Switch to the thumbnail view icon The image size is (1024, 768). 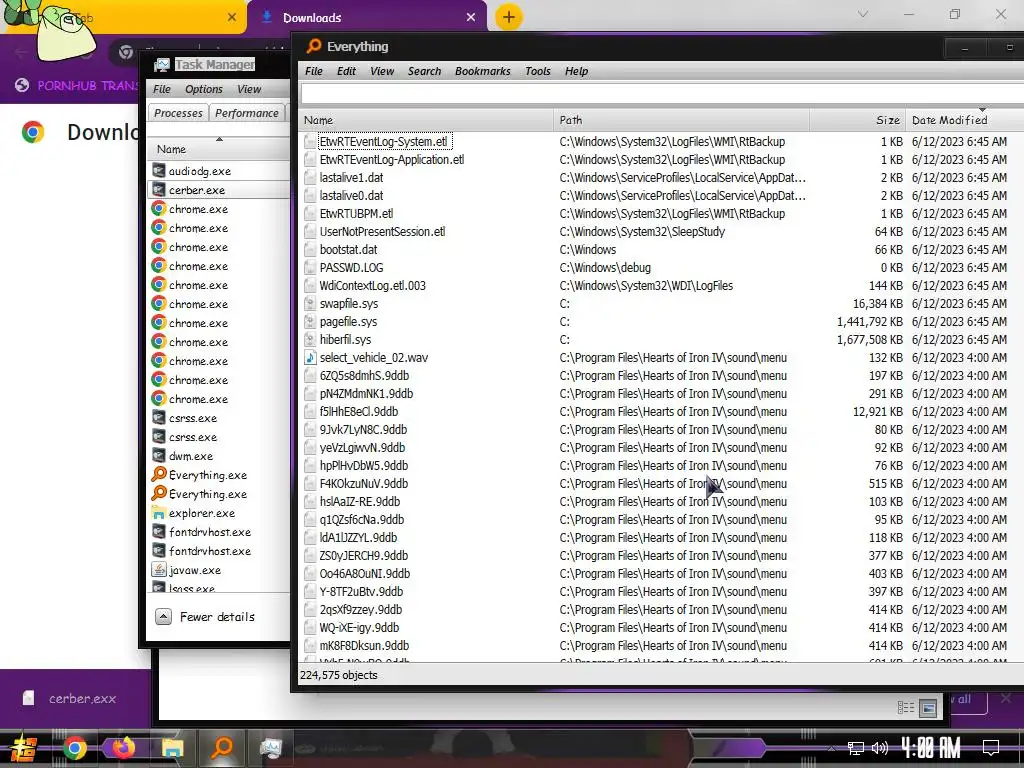tap(928, 707)
